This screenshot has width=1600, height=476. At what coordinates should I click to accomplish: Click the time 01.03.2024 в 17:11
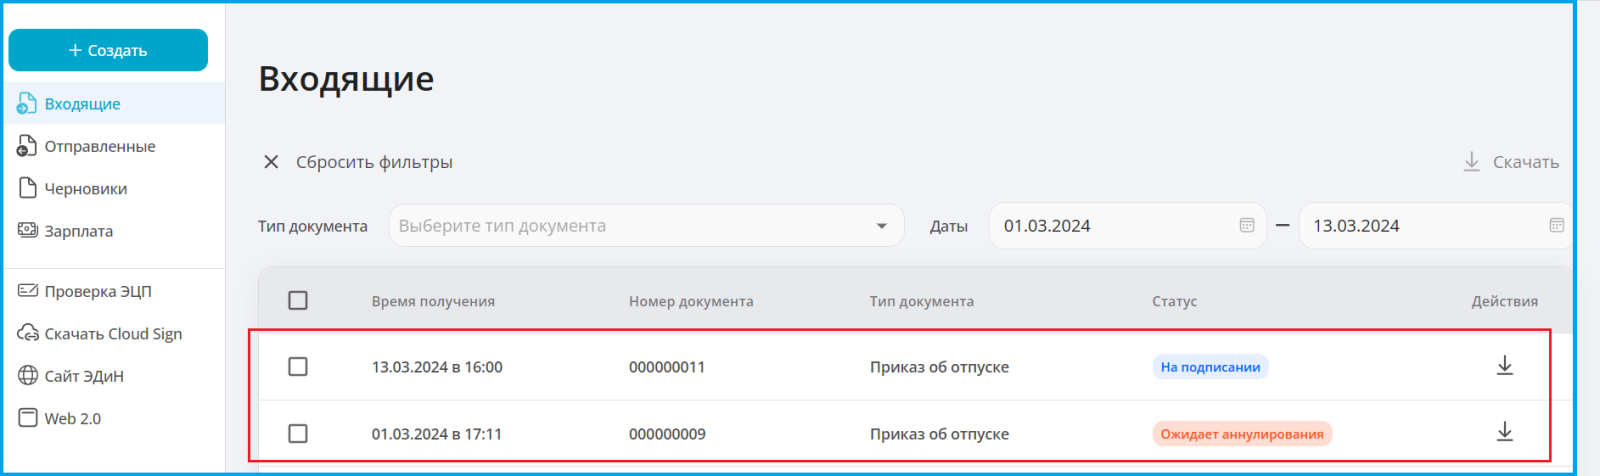pos(437,434)
